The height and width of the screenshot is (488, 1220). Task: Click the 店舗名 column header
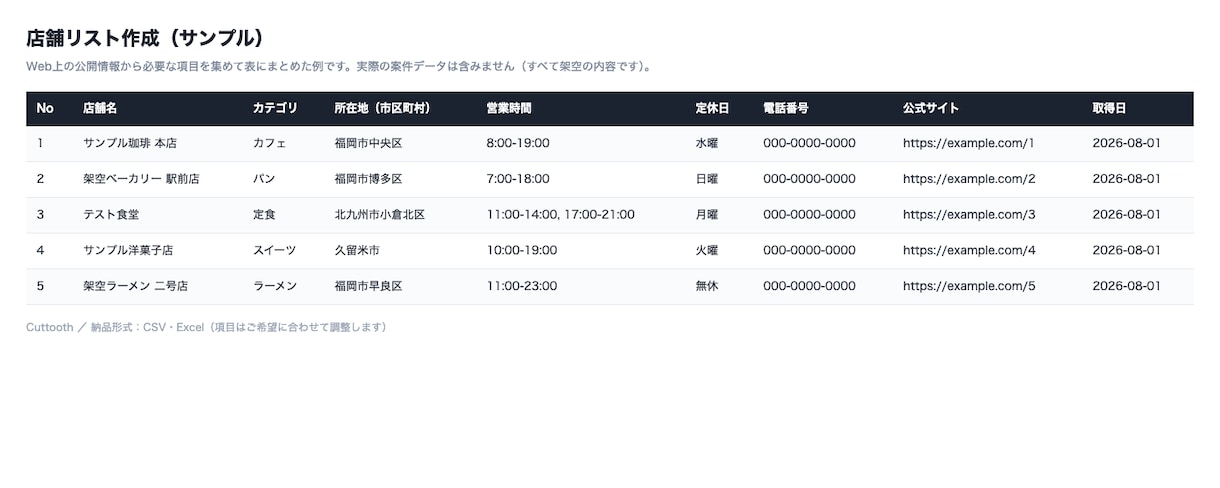100,108
